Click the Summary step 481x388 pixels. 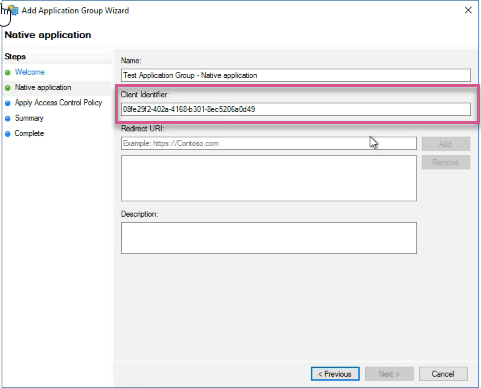point(29,118)
